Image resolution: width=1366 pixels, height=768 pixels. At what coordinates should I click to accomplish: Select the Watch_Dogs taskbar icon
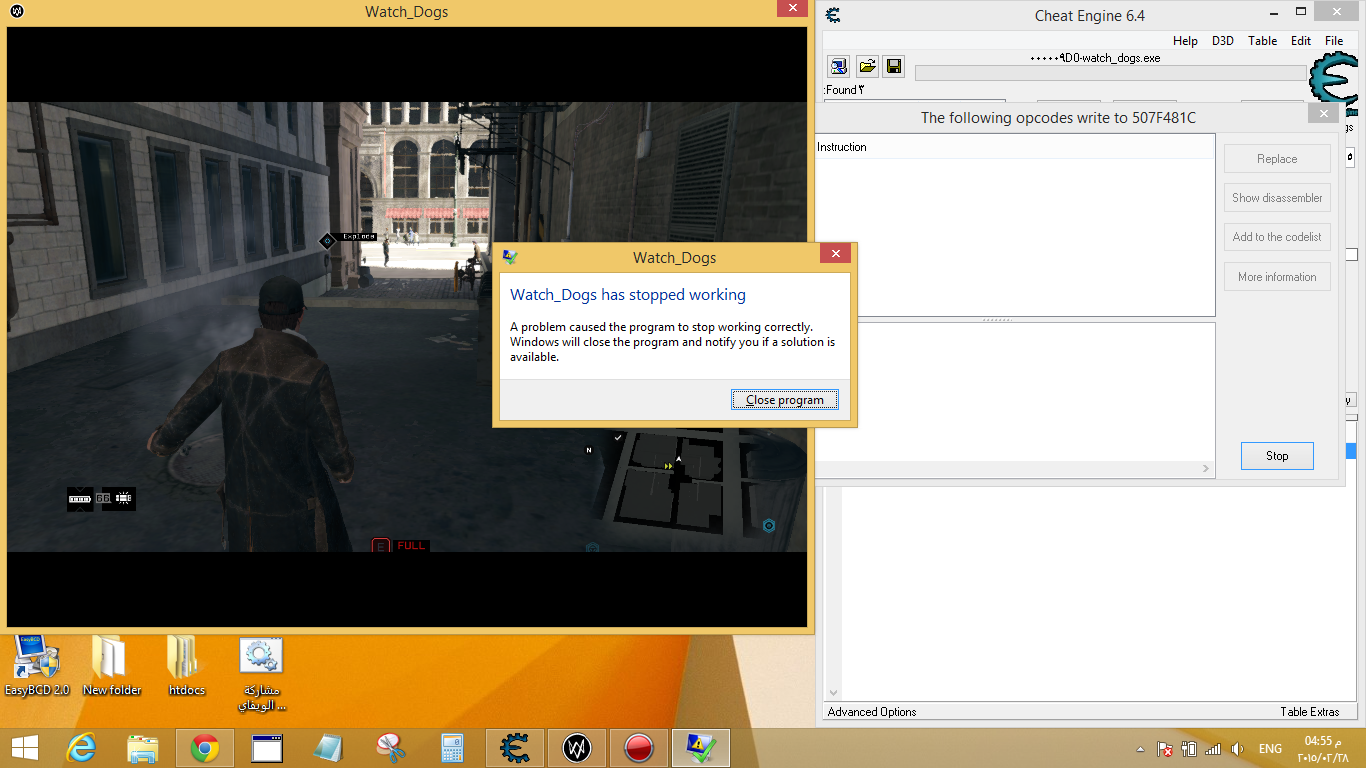[x=576, y=748]
